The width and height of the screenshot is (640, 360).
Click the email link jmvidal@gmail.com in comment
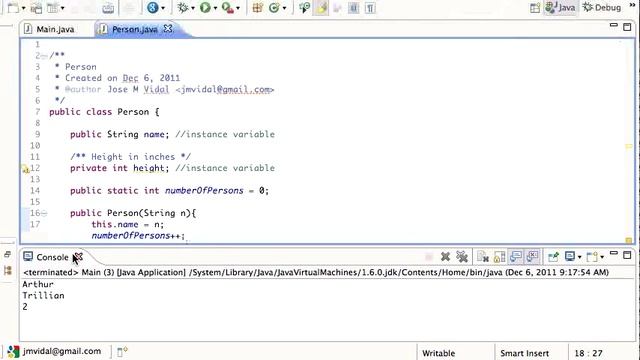tap(225, 89)
